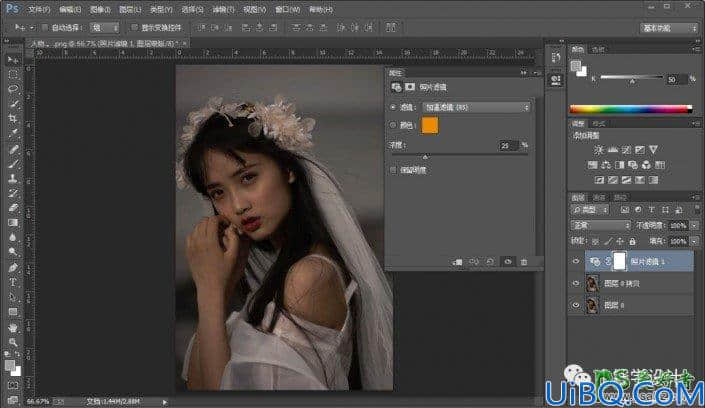
Task: Delete the adjustment via Properties trash icon
Action: coord(524,262)
